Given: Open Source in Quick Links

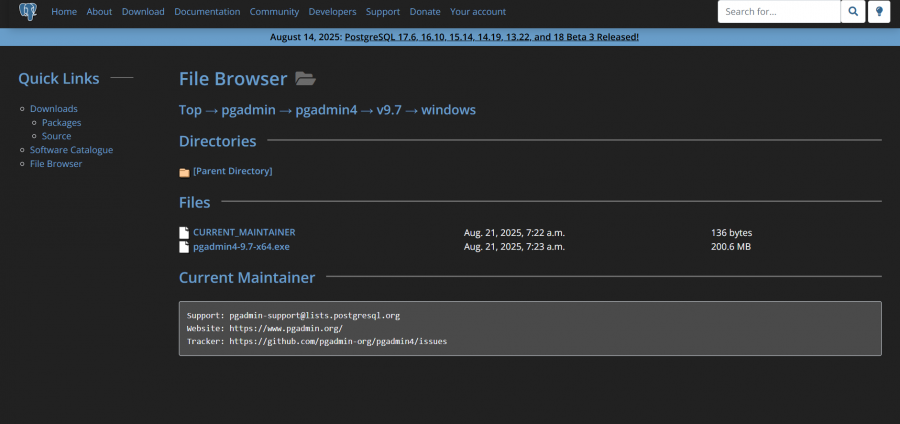Looking at the screenshot, I should [57, 136].
